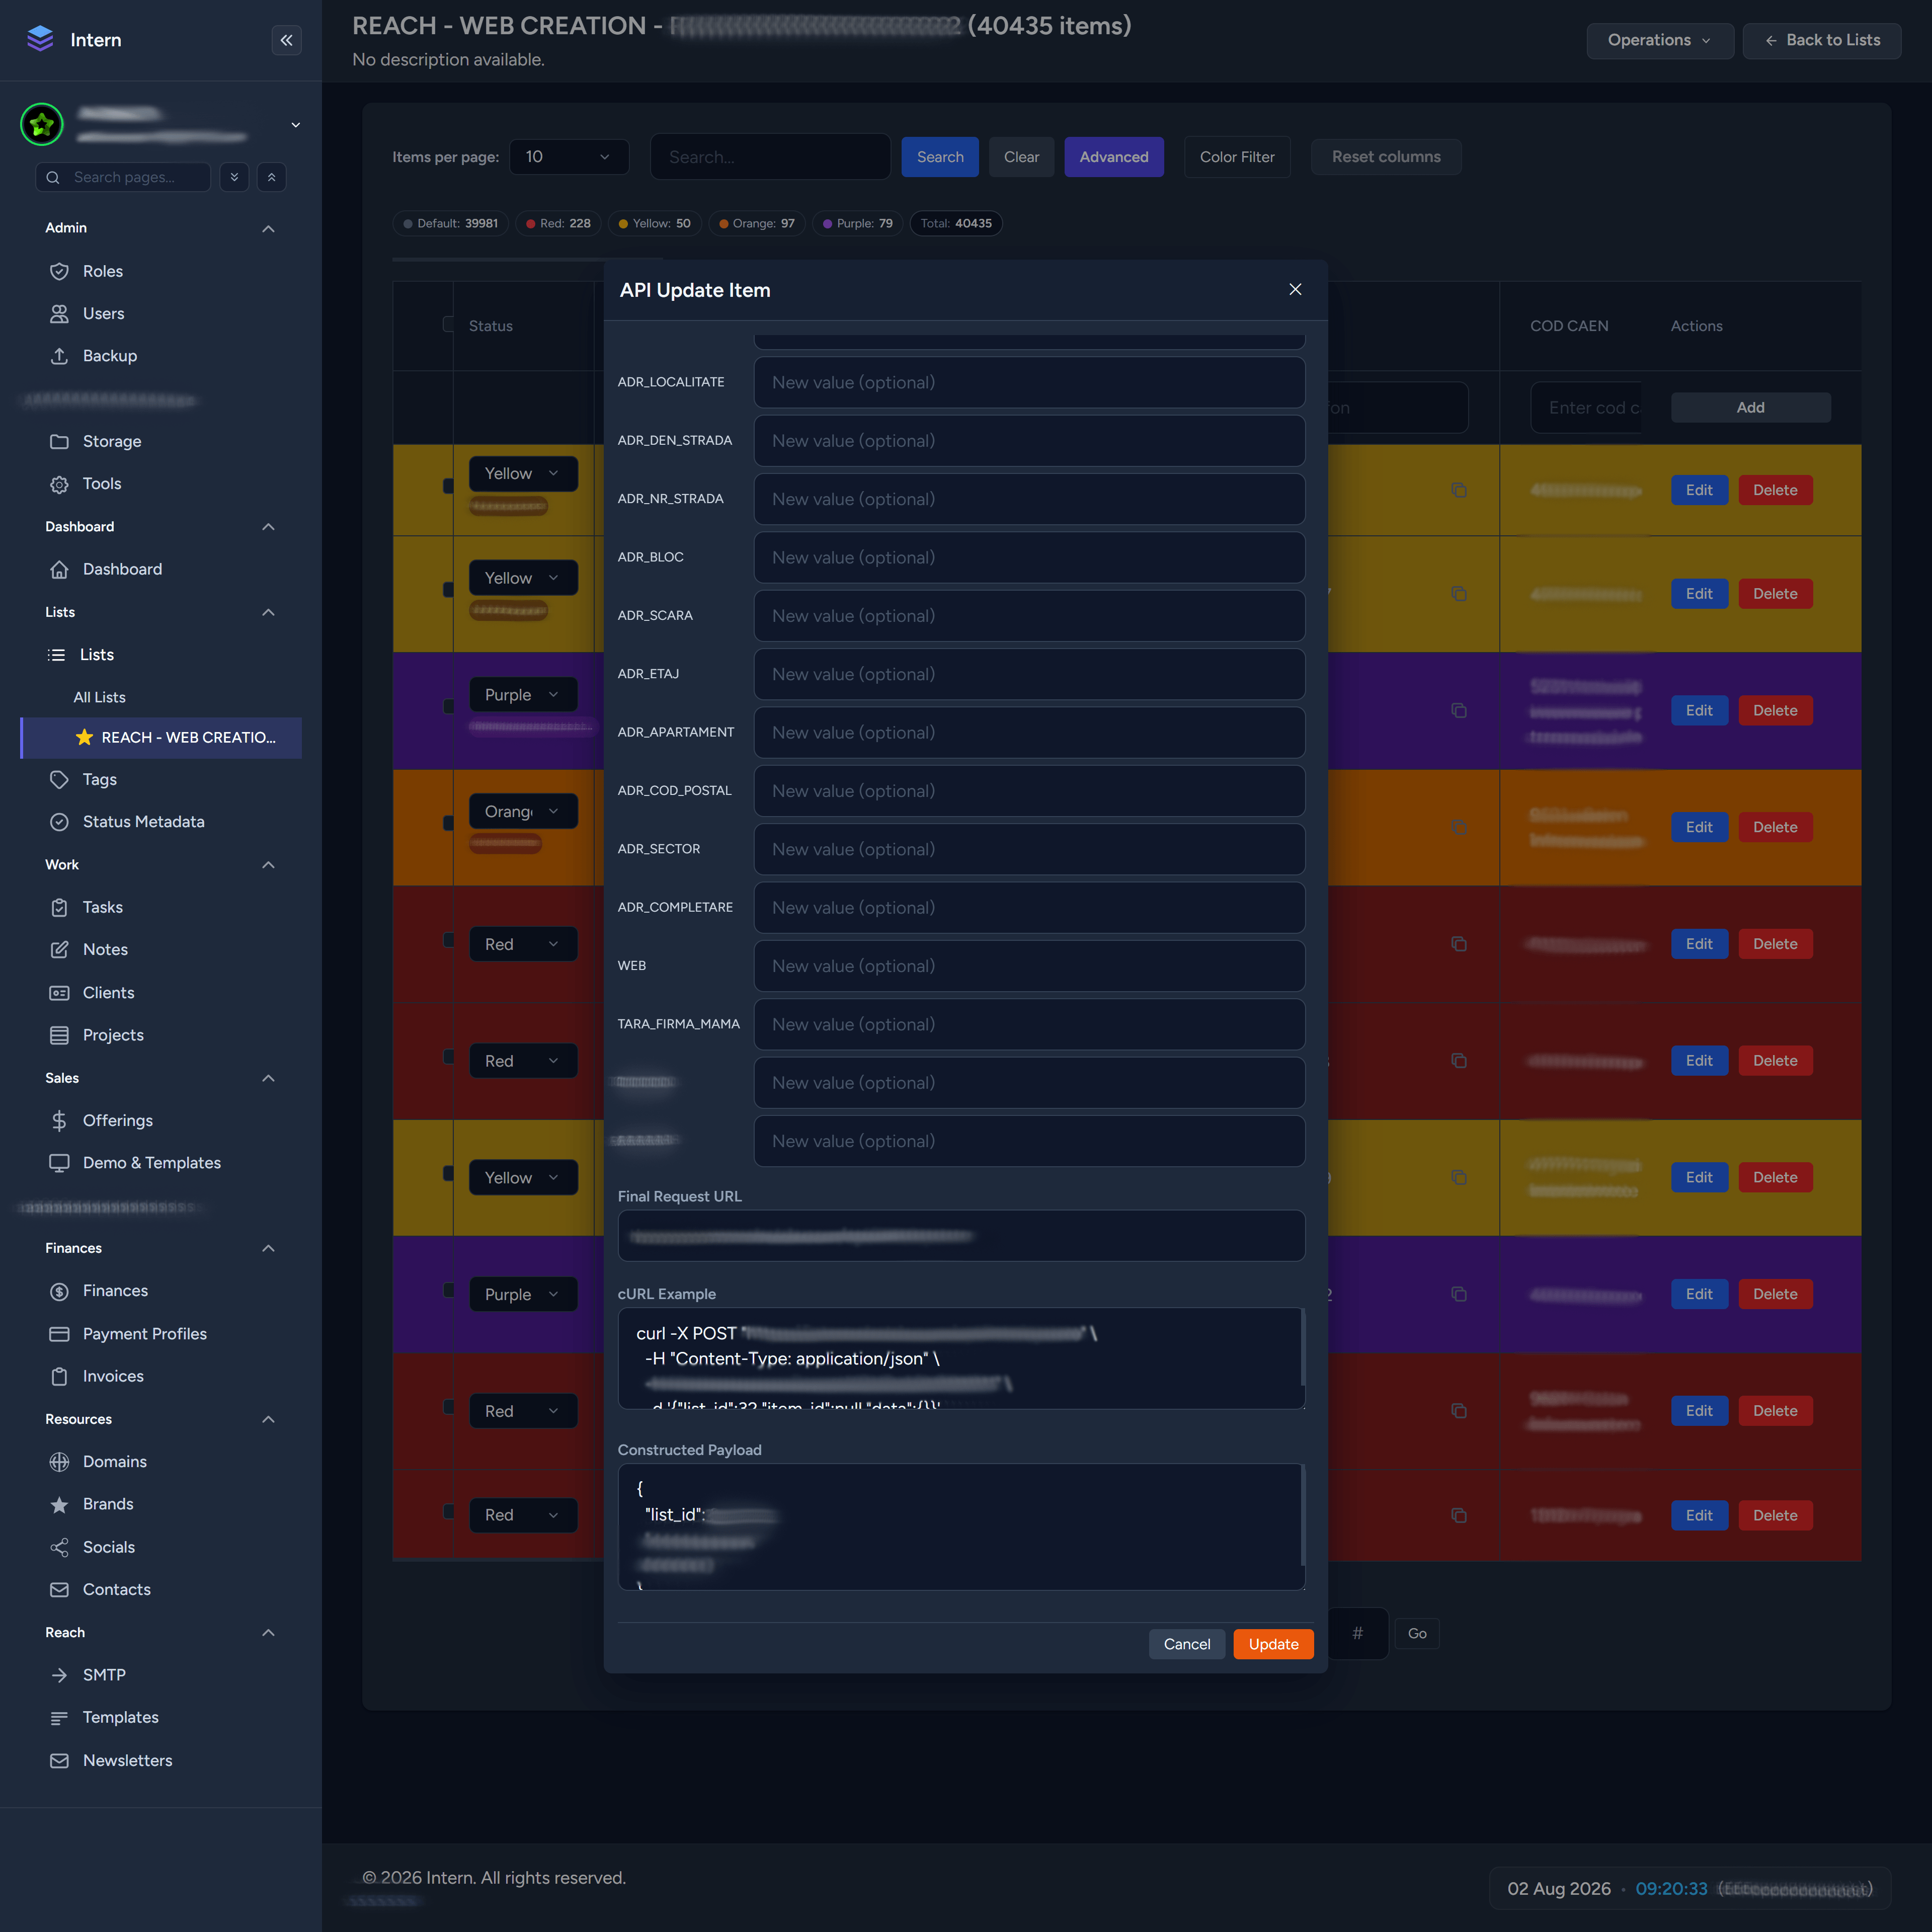Click the Advanced button
The width and height of the screenshot is (1932, 1932).
(1113, 157)
